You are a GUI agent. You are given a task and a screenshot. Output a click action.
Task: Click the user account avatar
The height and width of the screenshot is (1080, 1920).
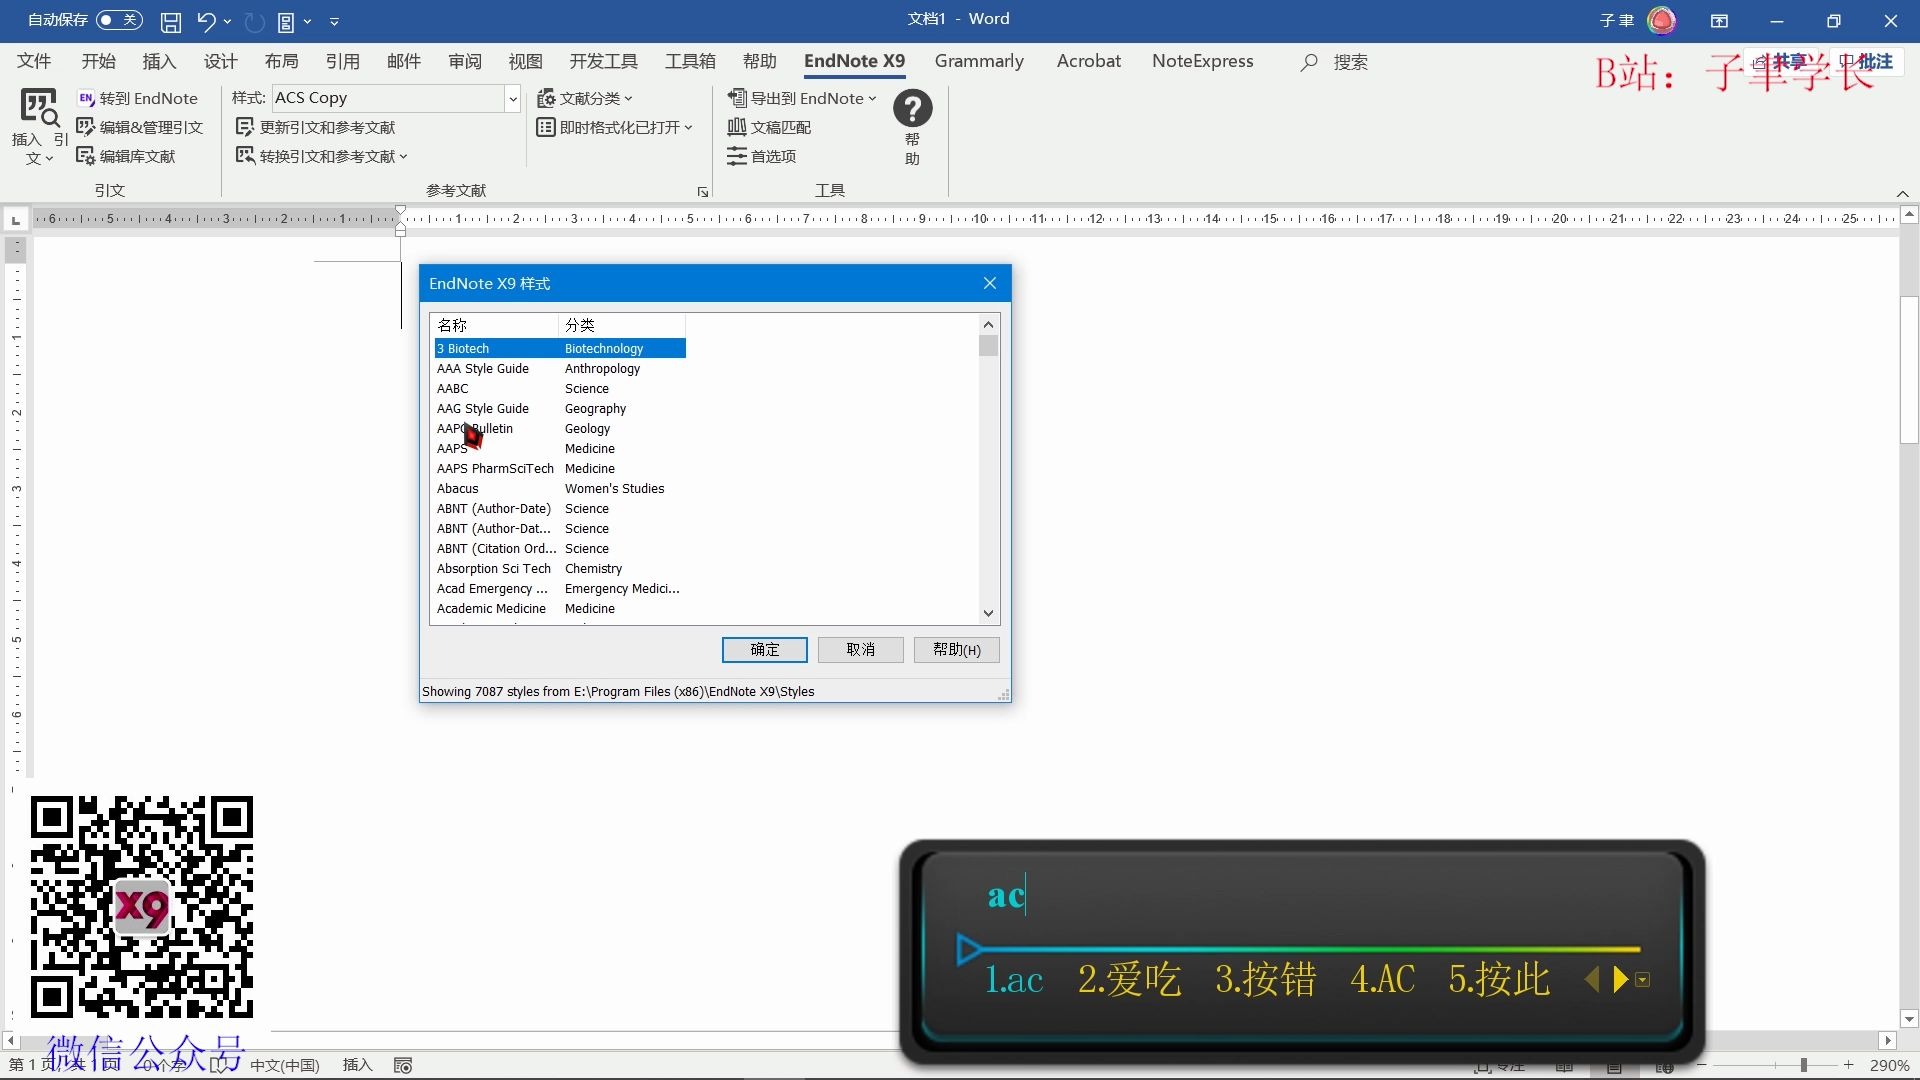(x=1661, y=20)
